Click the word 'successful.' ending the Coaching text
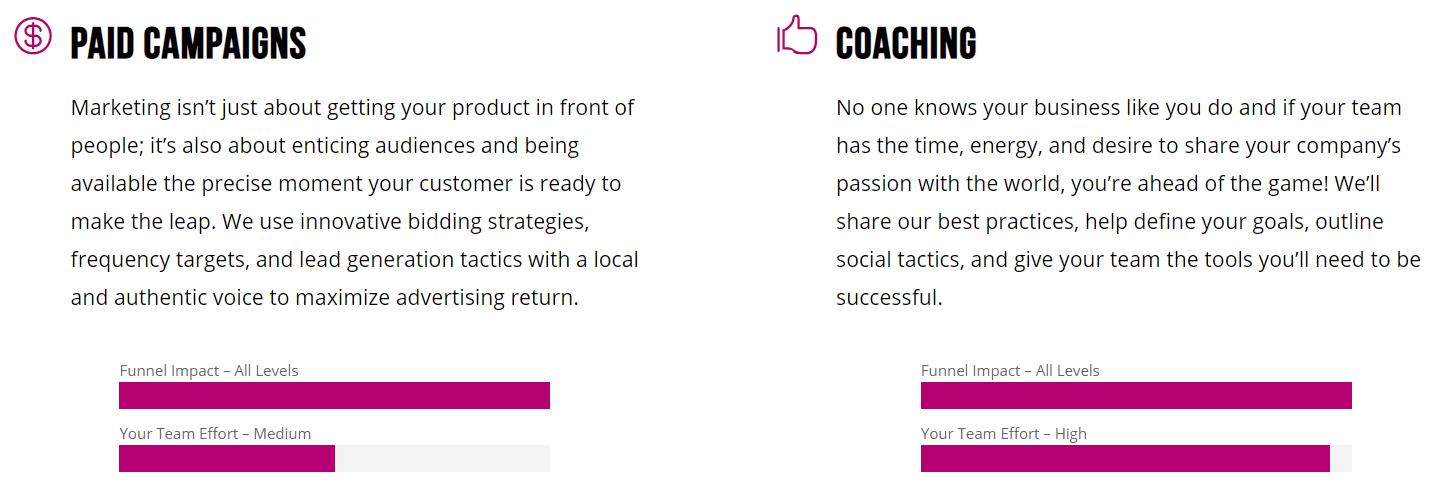 pos(889,298)
